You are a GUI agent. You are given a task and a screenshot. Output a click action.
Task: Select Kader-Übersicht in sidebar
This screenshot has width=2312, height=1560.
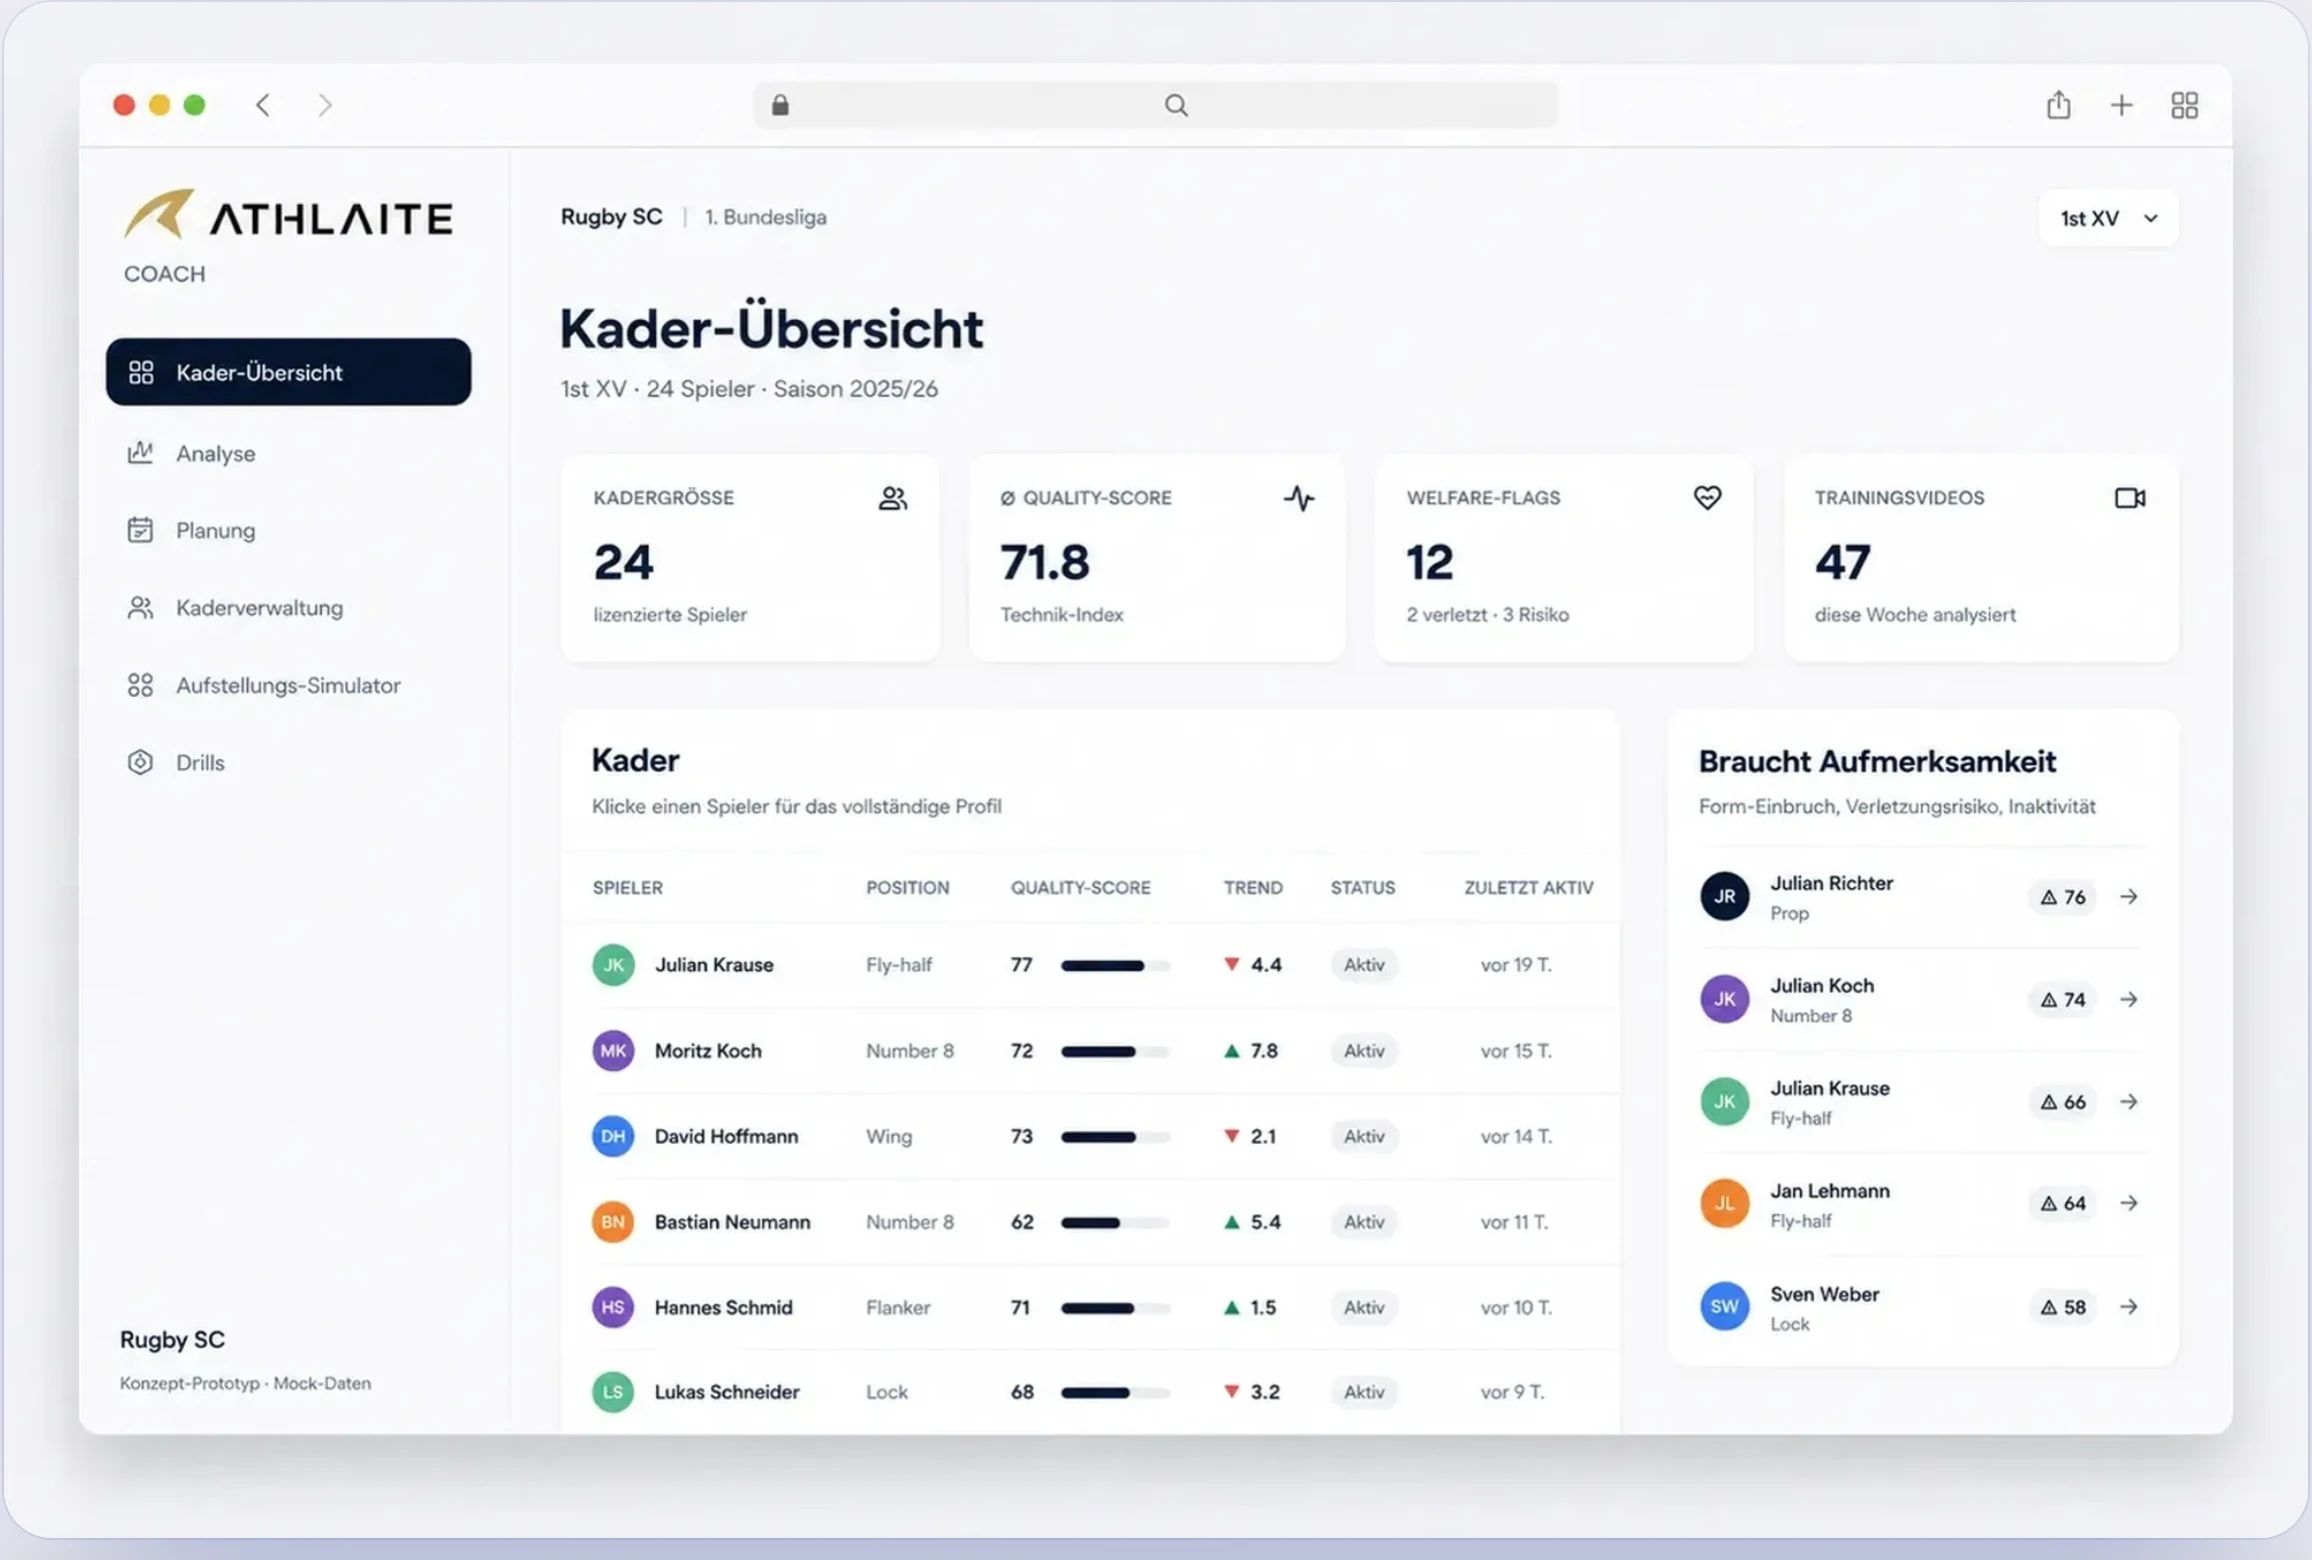(x=288, y=372)
